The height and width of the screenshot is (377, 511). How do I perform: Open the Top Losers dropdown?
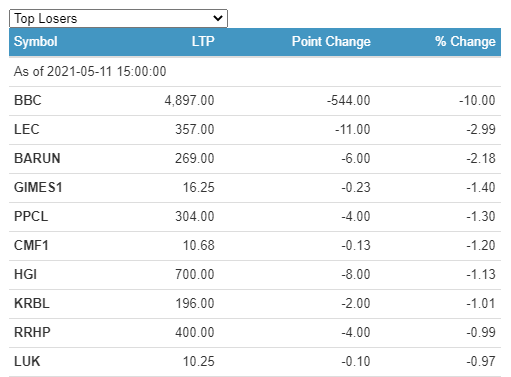(118, 18)
